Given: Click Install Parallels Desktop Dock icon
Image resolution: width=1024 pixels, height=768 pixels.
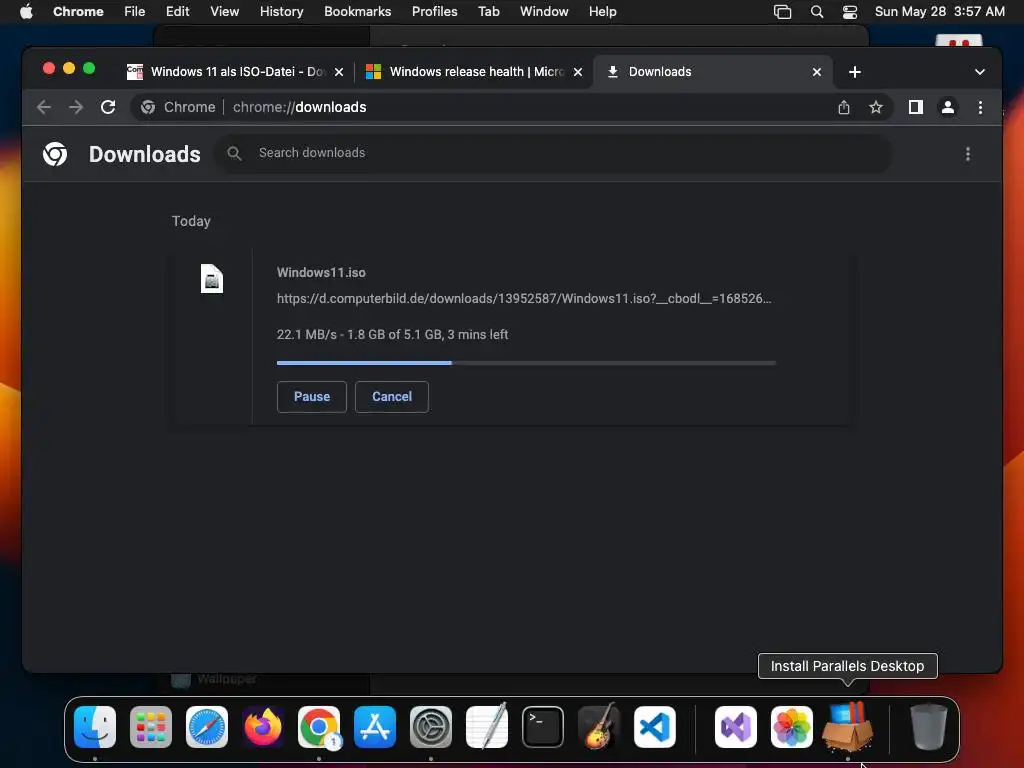Looking at the screenshot, I should coord(848,726).
